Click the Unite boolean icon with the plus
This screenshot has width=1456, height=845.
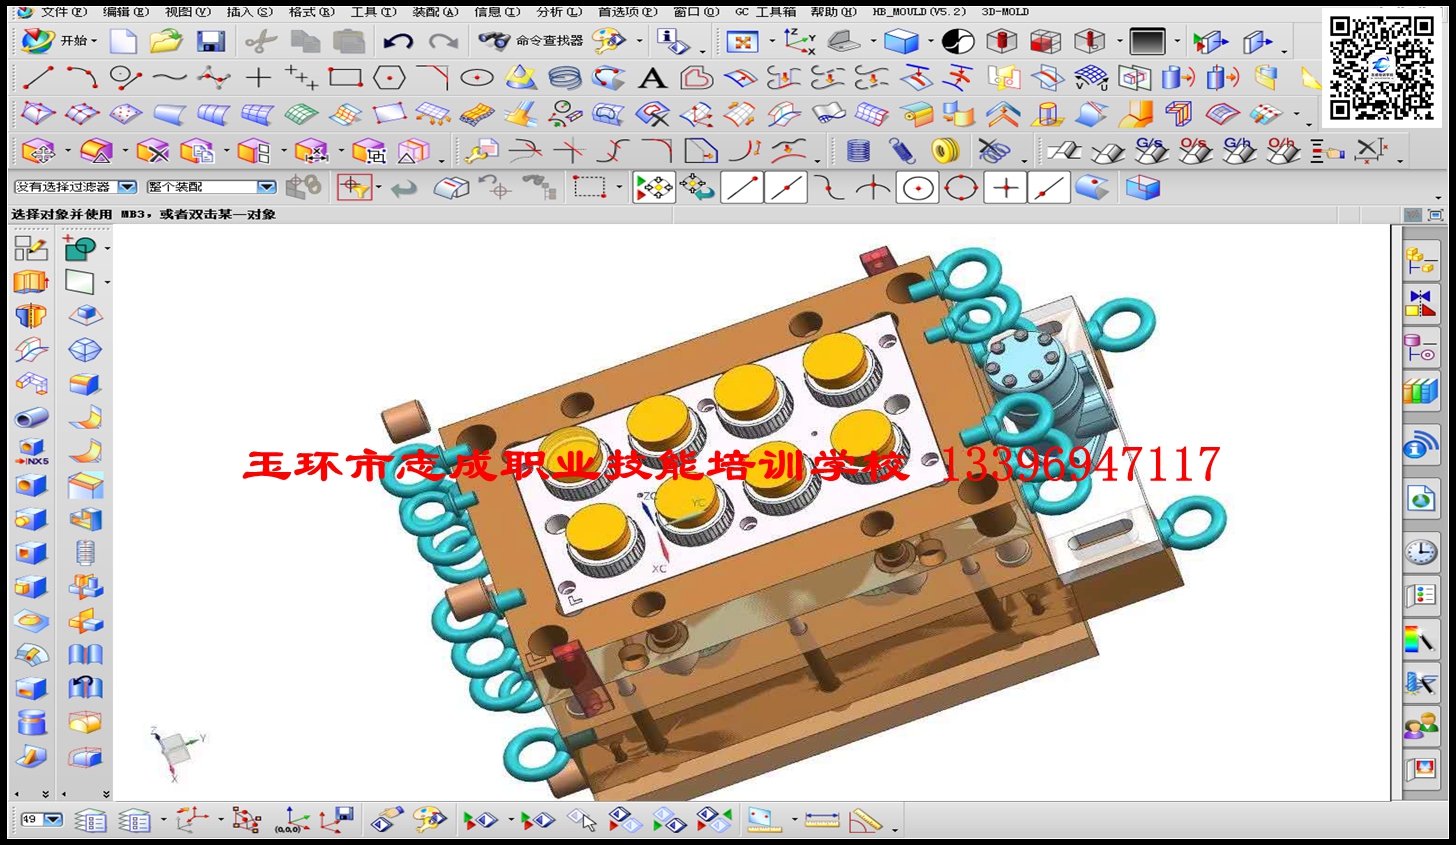[79, 246]
